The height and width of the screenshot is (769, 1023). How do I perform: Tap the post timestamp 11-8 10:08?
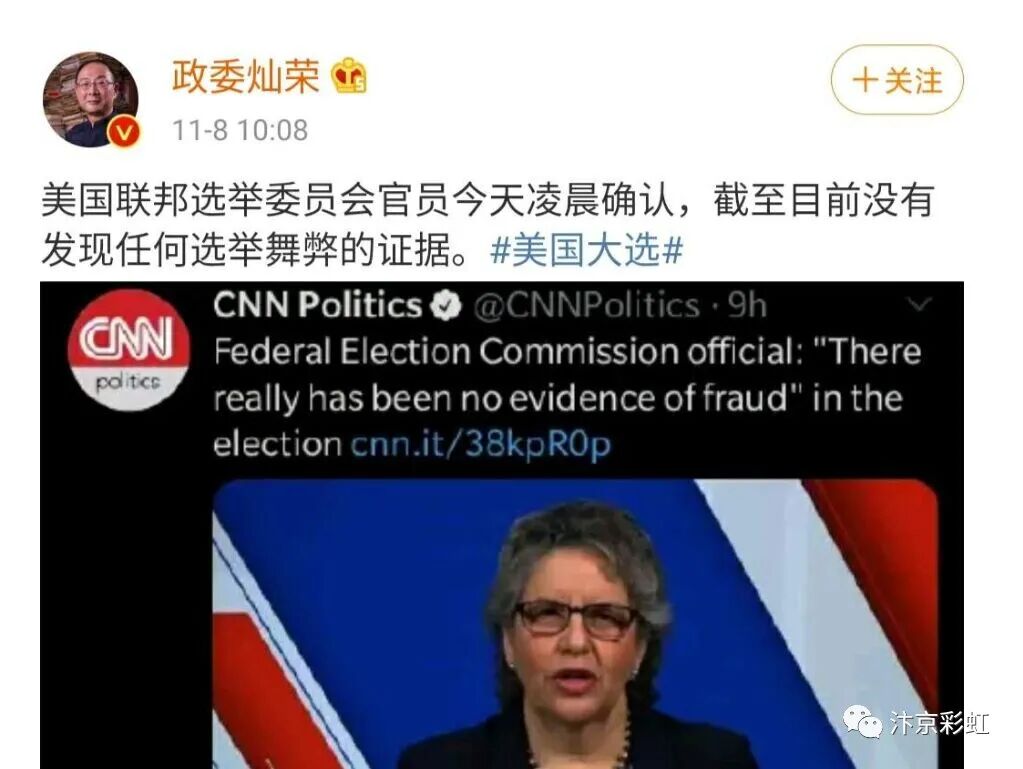point(239,130)
